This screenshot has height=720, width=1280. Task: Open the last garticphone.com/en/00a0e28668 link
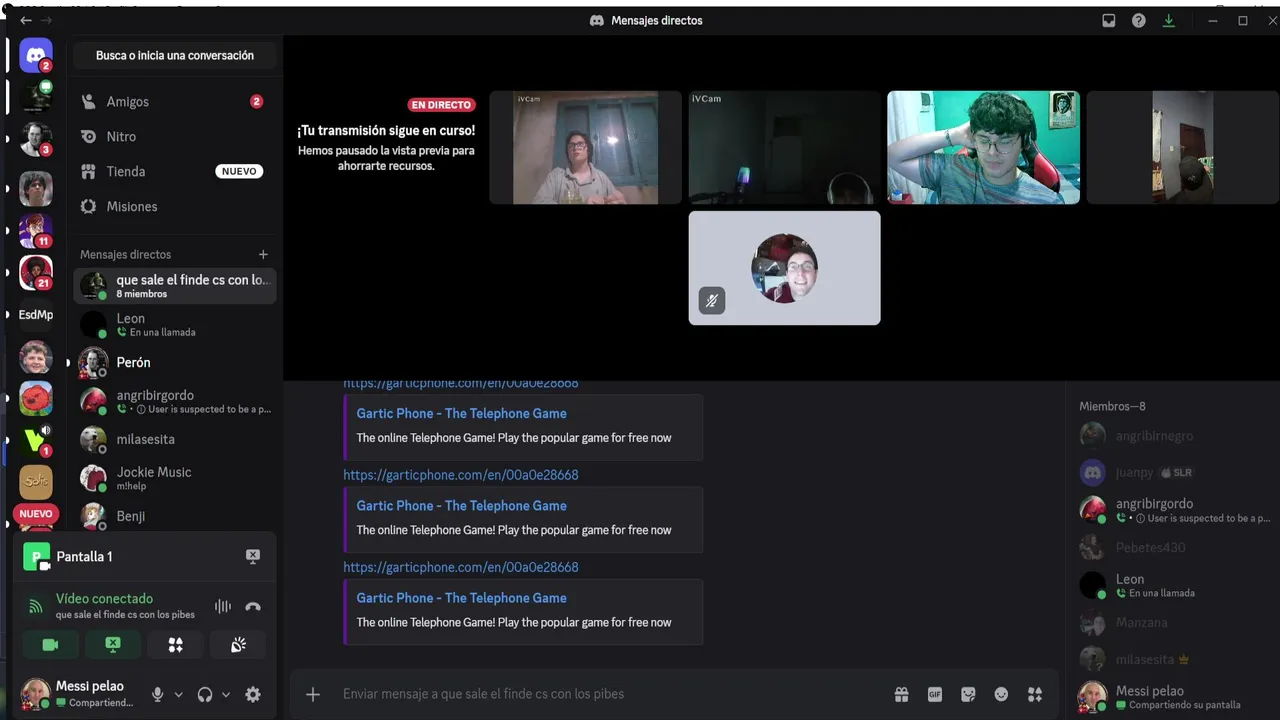[461, 567]
